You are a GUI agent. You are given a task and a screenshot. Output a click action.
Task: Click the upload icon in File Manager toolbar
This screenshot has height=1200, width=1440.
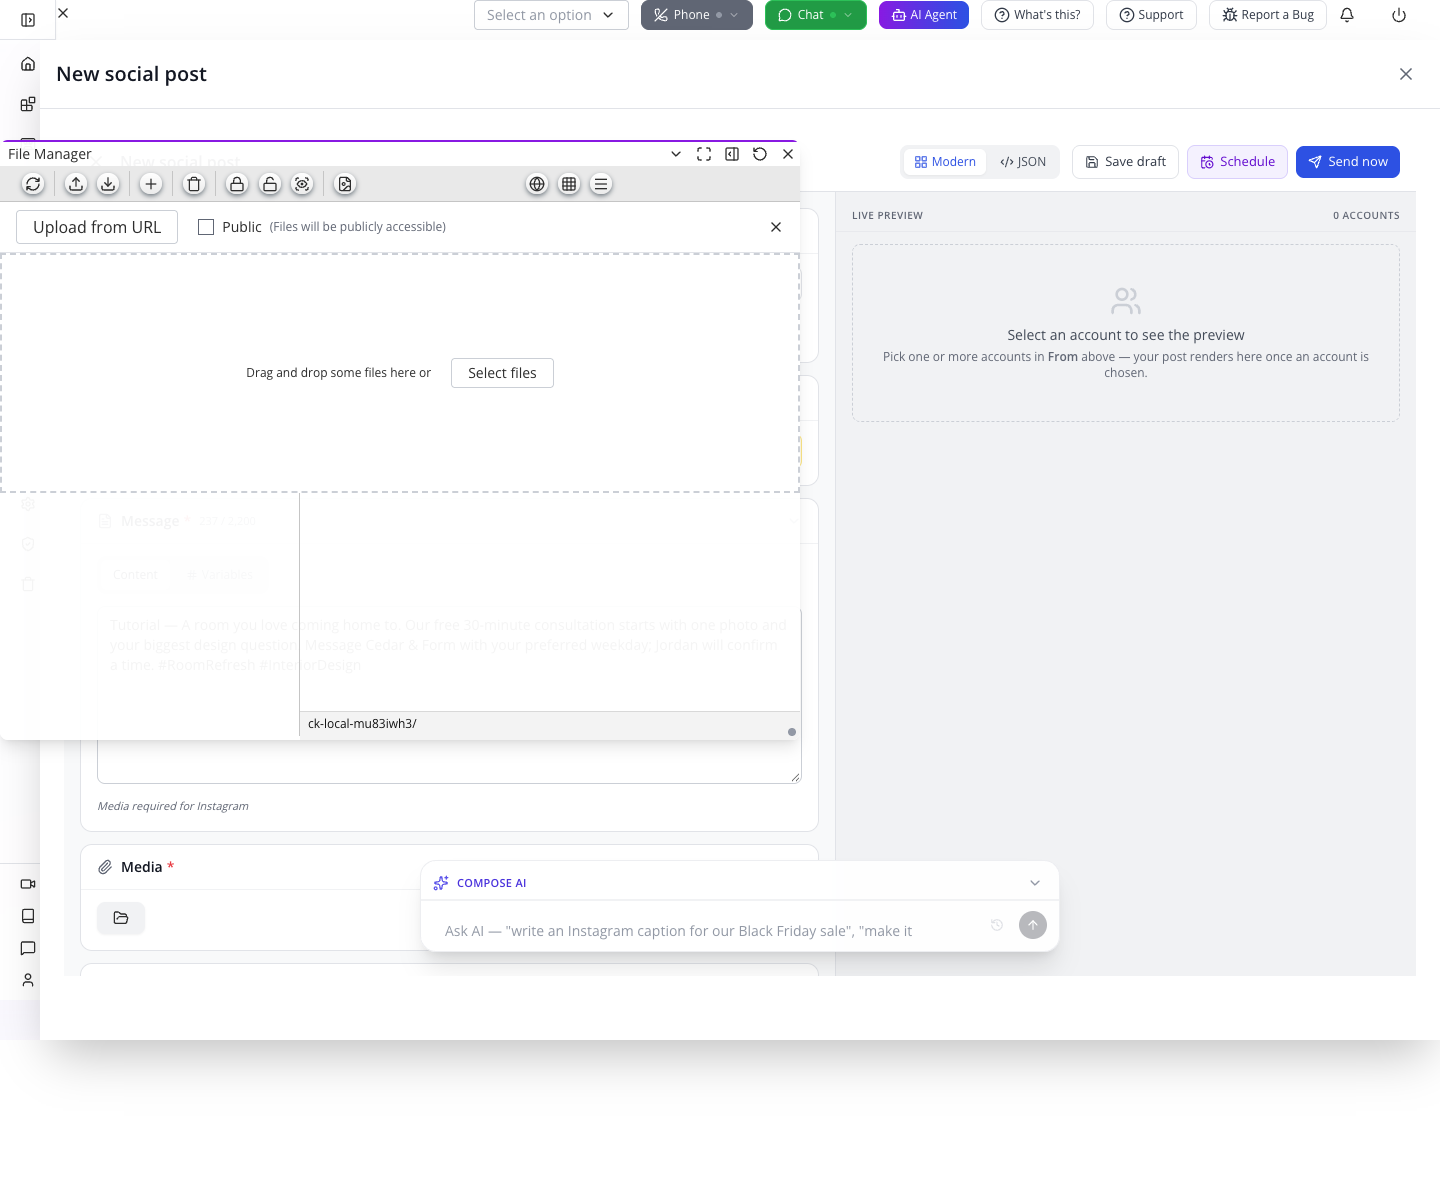(x=76, y=184)
